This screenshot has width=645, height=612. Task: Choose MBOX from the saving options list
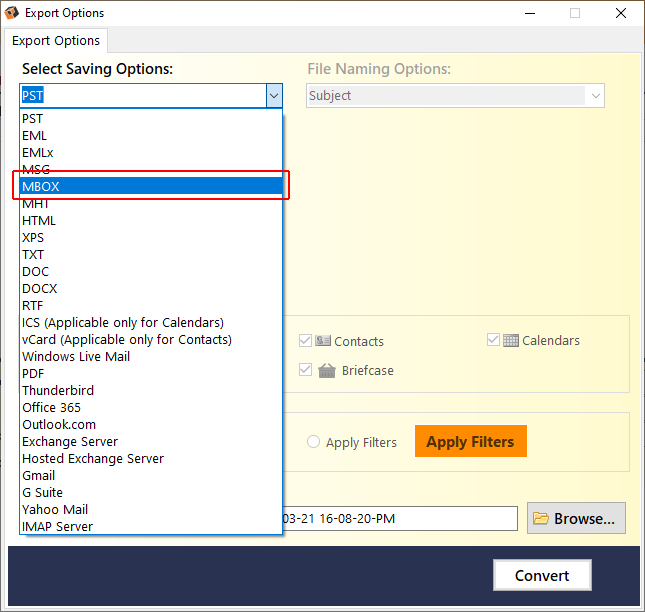click(151, 186)
